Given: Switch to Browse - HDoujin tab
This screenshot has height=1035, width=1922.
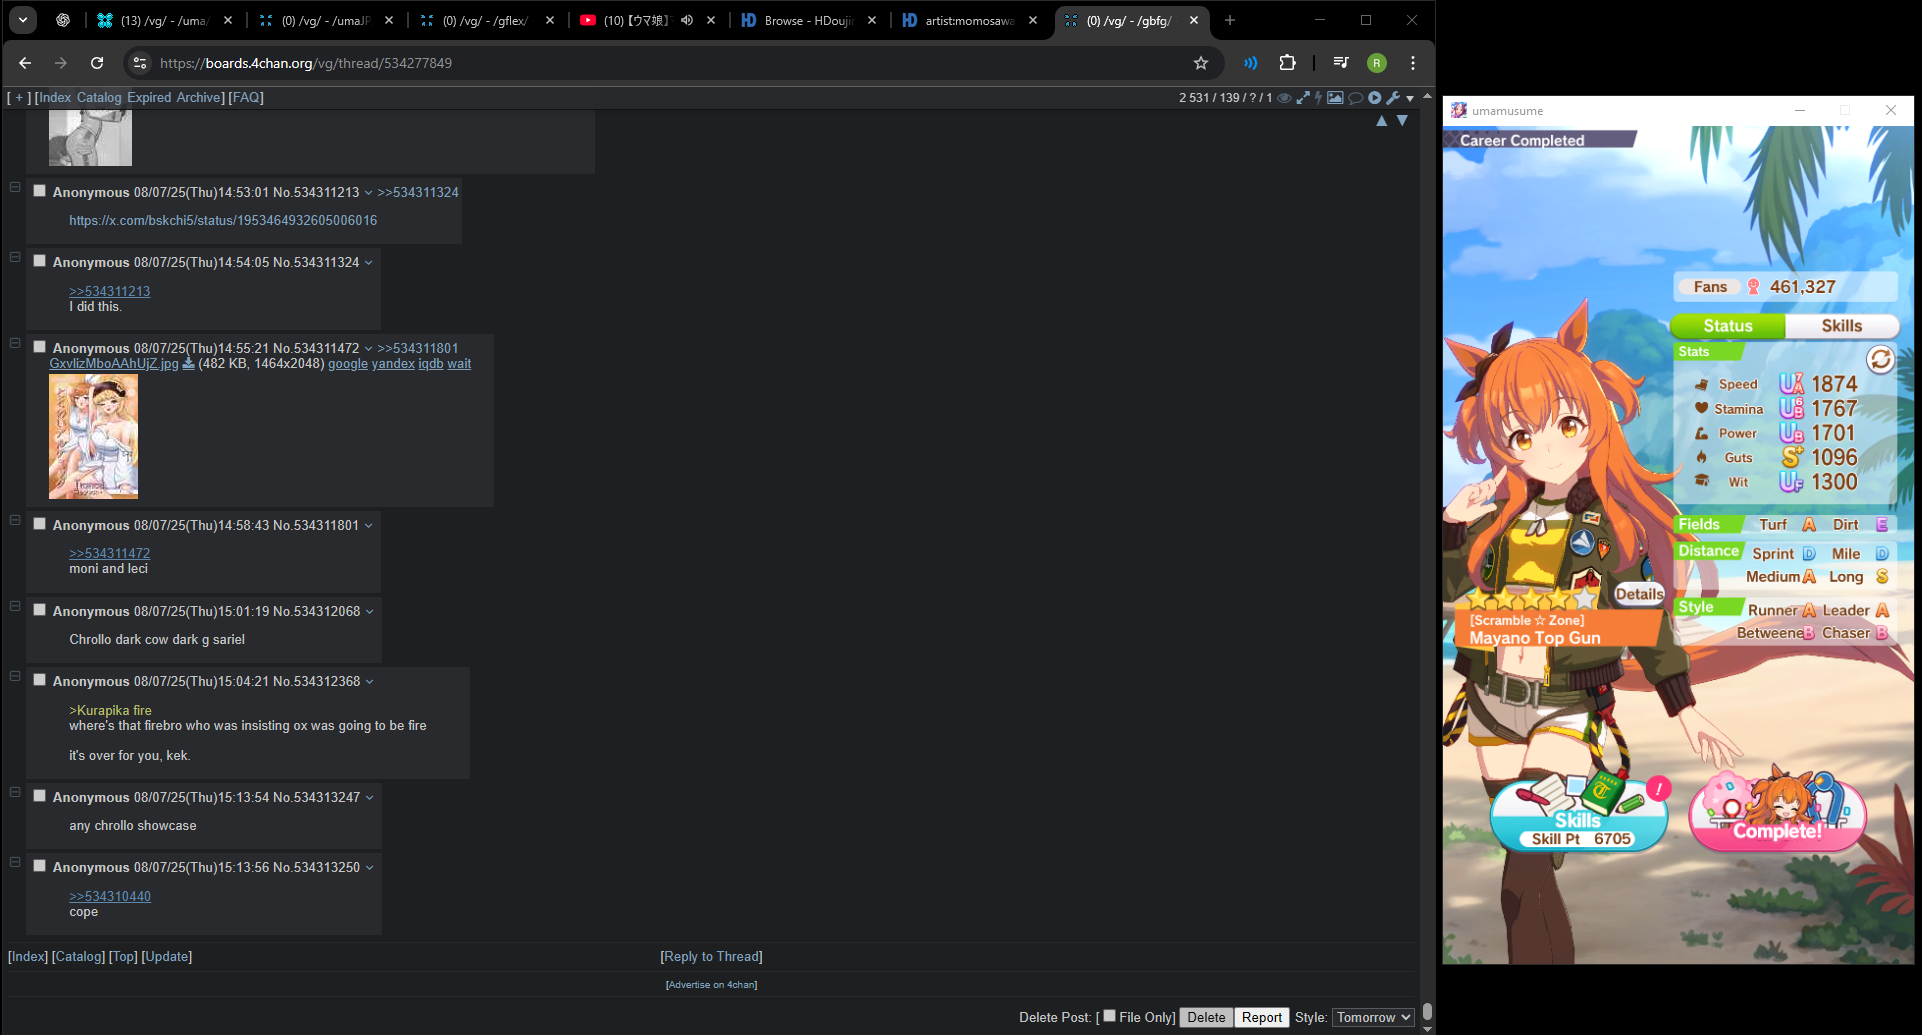Looking at the screenshot, I should click(x=808, y=20).
